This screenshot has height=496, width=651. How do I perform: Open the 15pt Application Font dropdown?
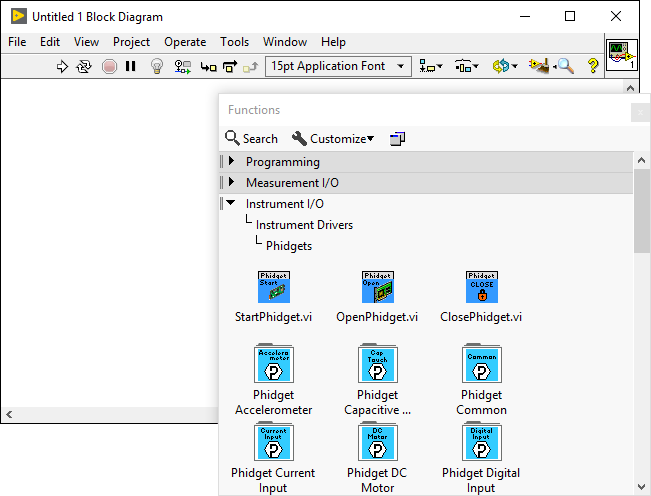click(x=338, y=66)
